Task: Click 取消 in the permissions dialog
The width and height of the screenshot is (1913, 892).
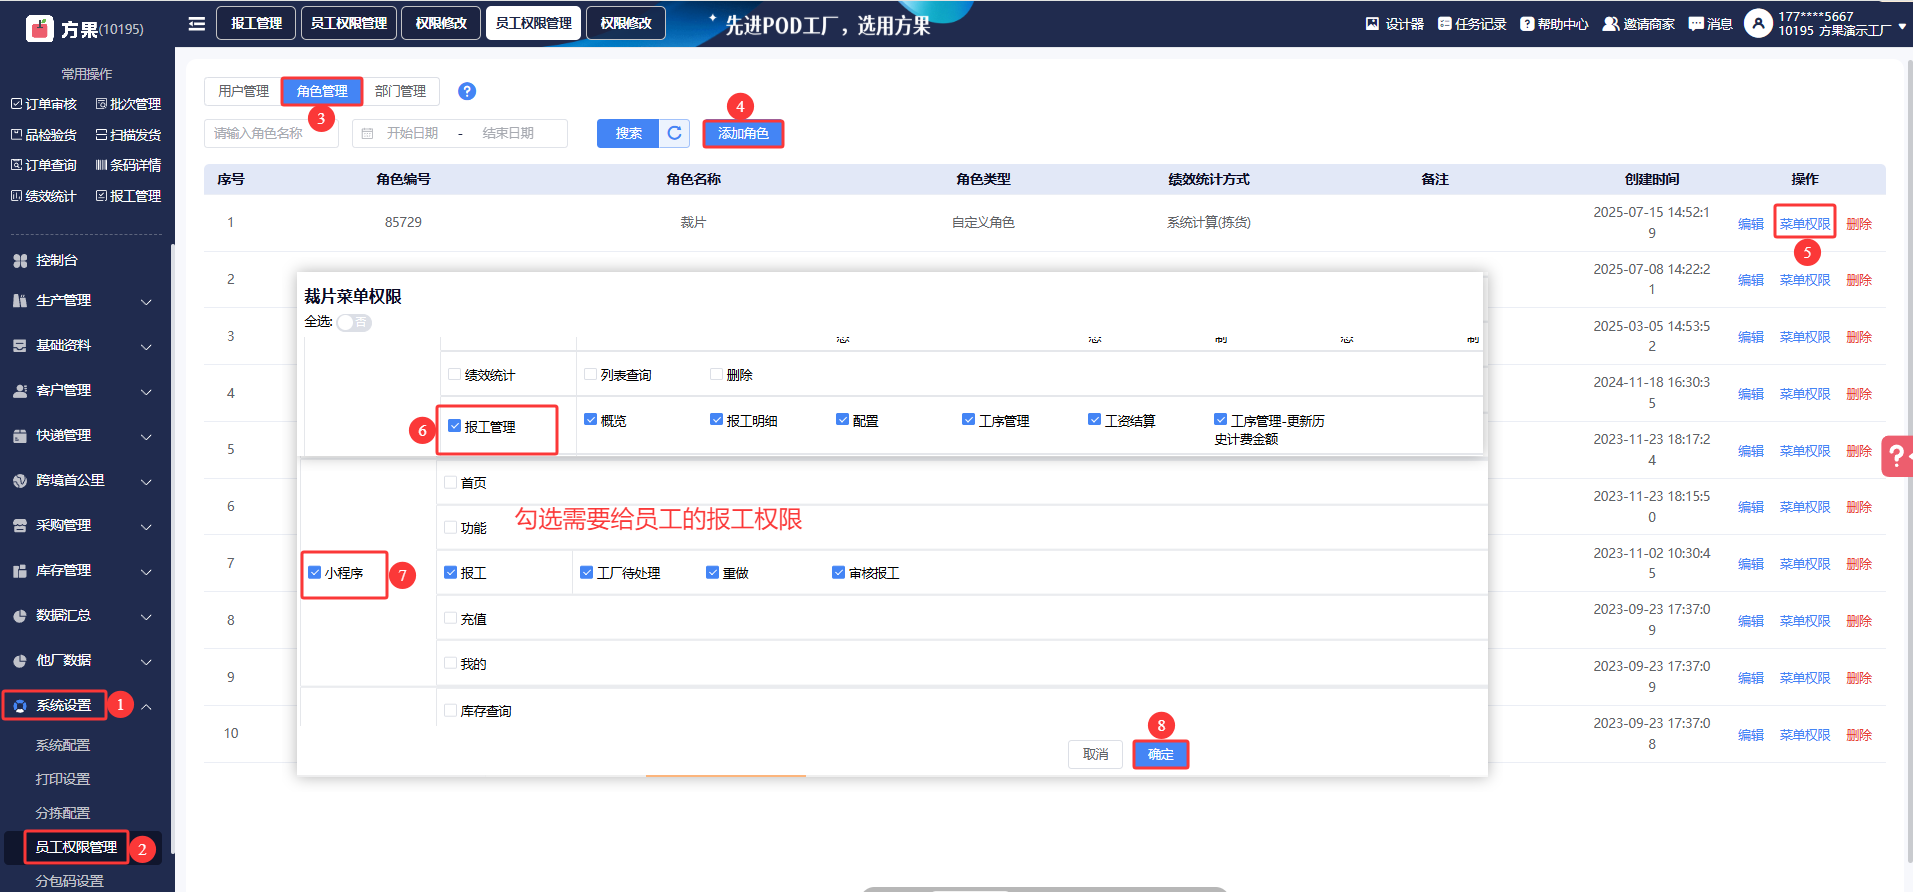Action: coord(1095,754)
